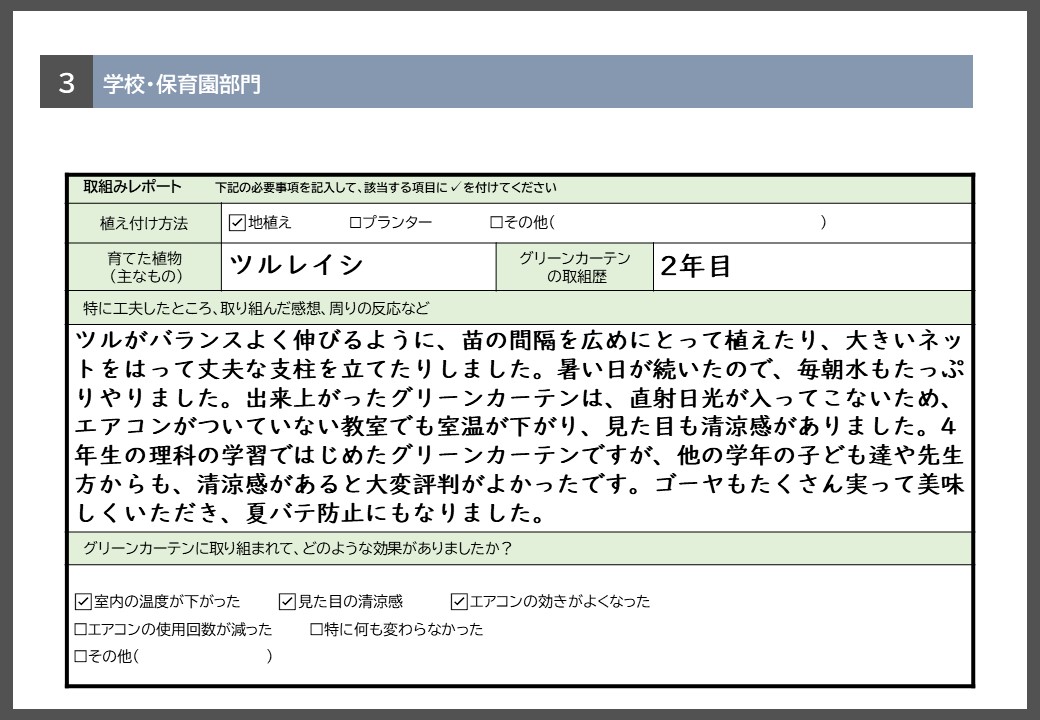
Task: Select the 特に何も変わらなかった checkbox
Action: click(316, 629)
